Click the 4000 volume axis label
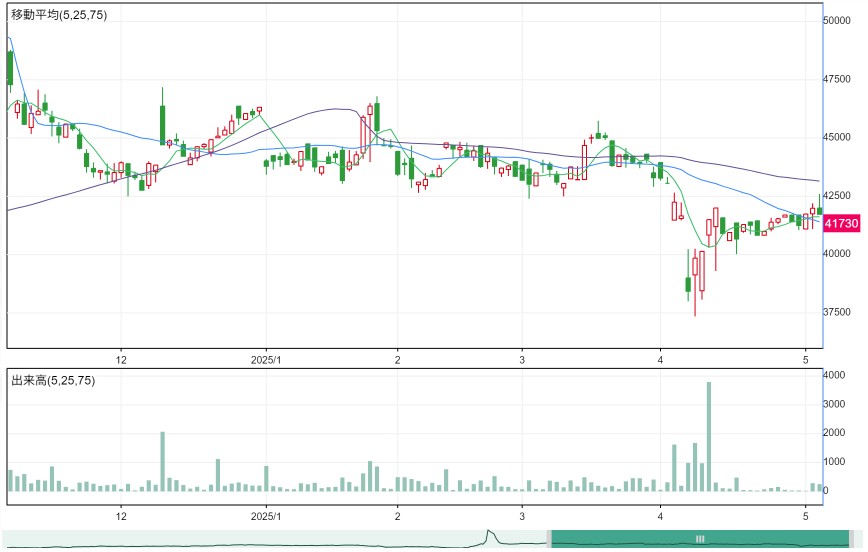868x552 pixels. [x=834, y=375]
